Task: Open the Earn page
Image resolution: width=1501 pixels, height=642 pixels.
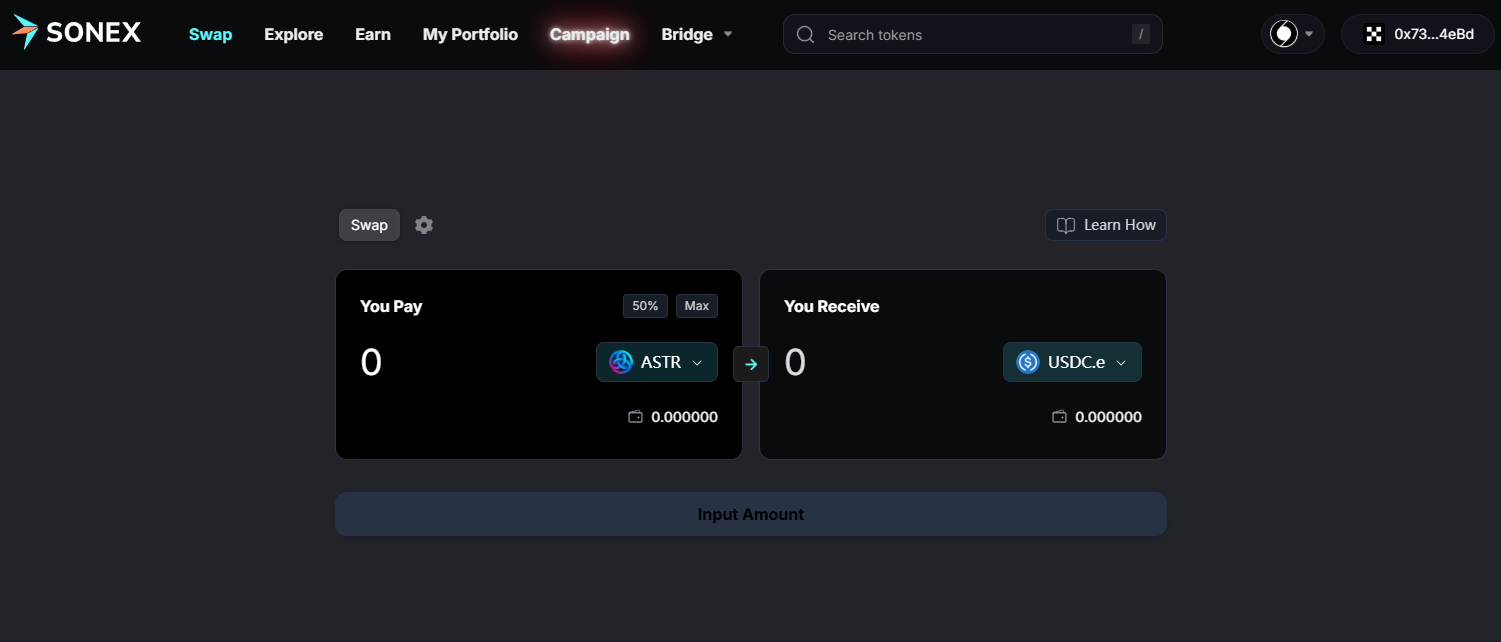Action: pos(373,34)
